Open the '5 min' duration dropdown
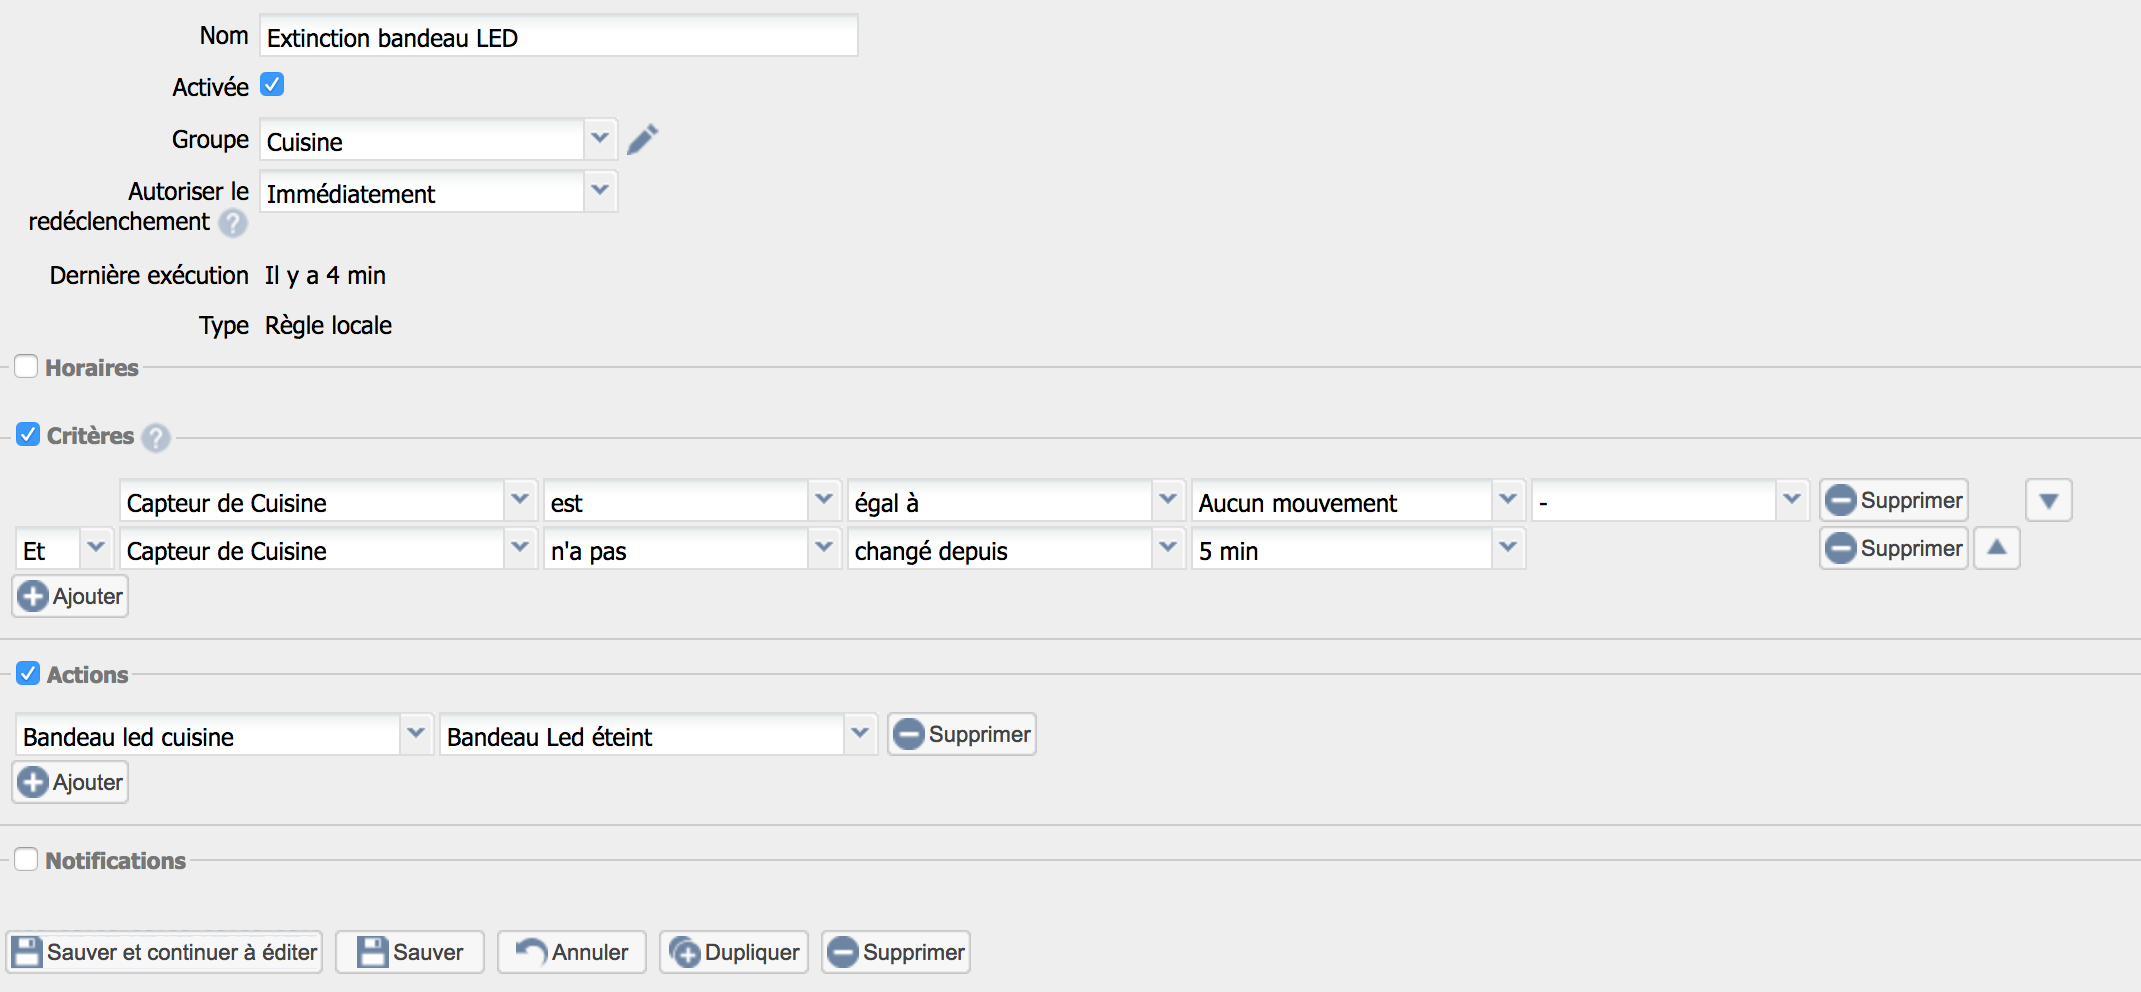This screenshot has width=2141, height=992. [1358, 548]
